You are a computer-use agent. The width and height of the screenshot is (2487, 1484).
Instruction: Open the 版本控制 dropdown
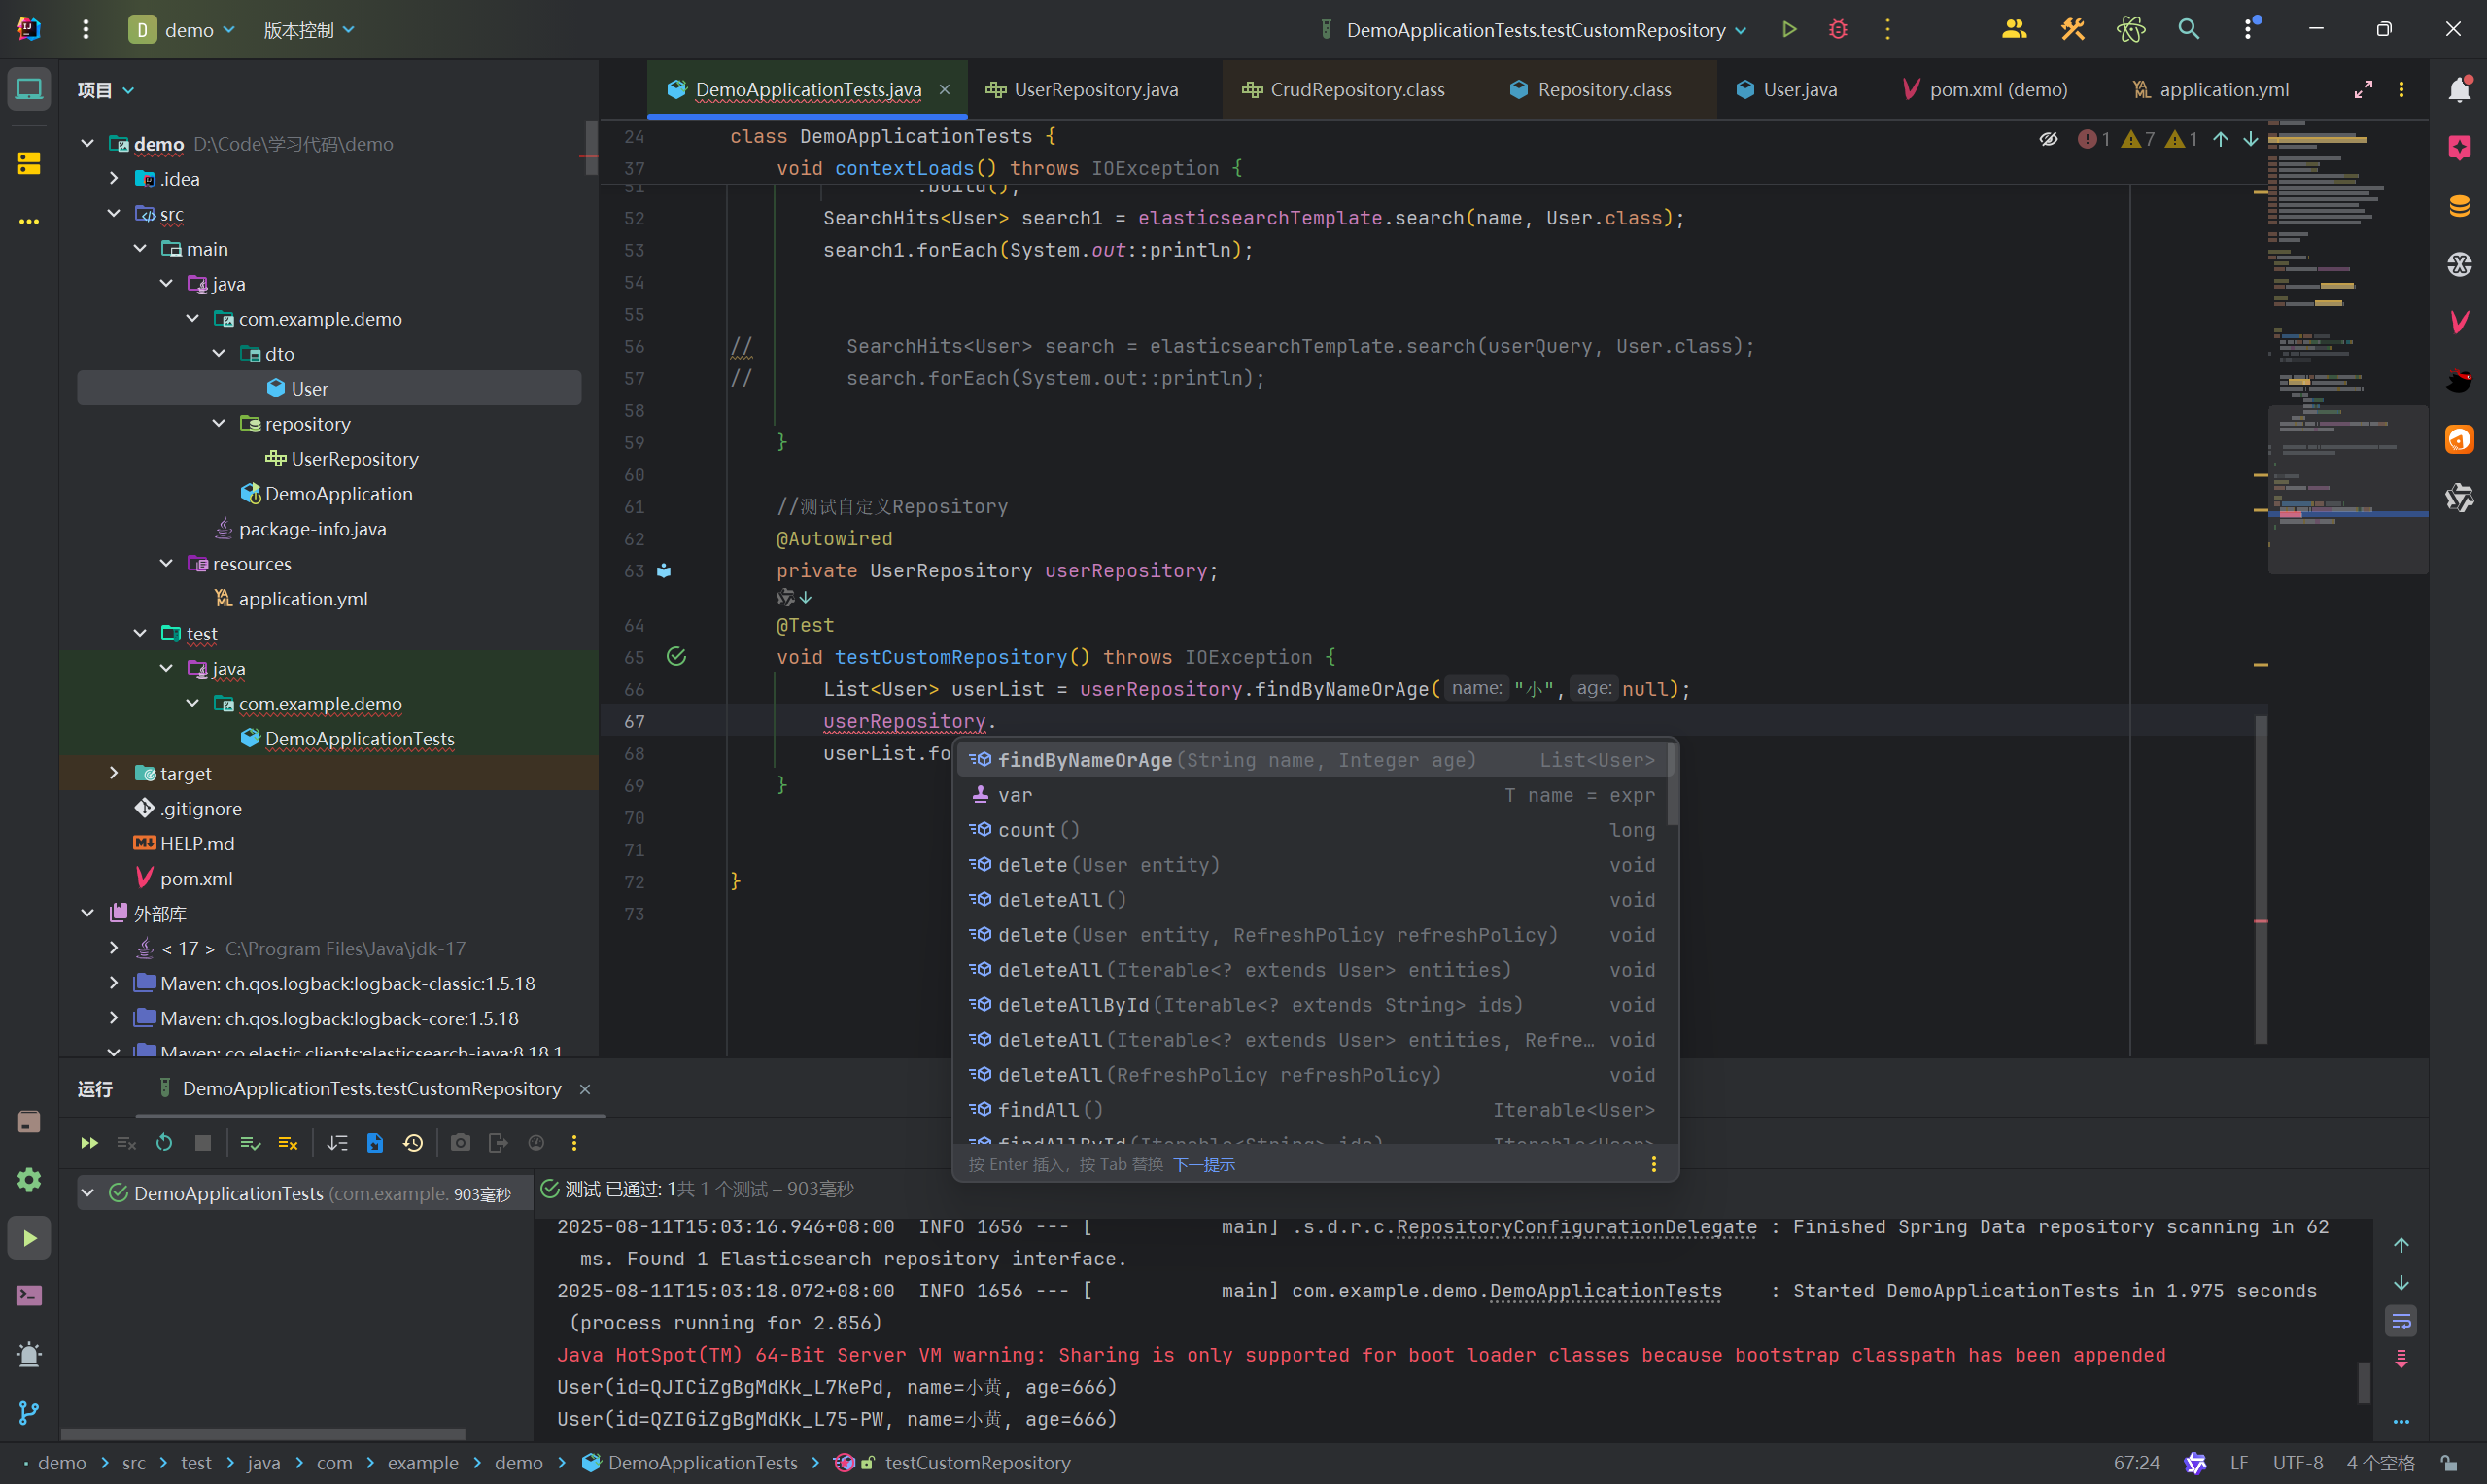coord(308,30)
